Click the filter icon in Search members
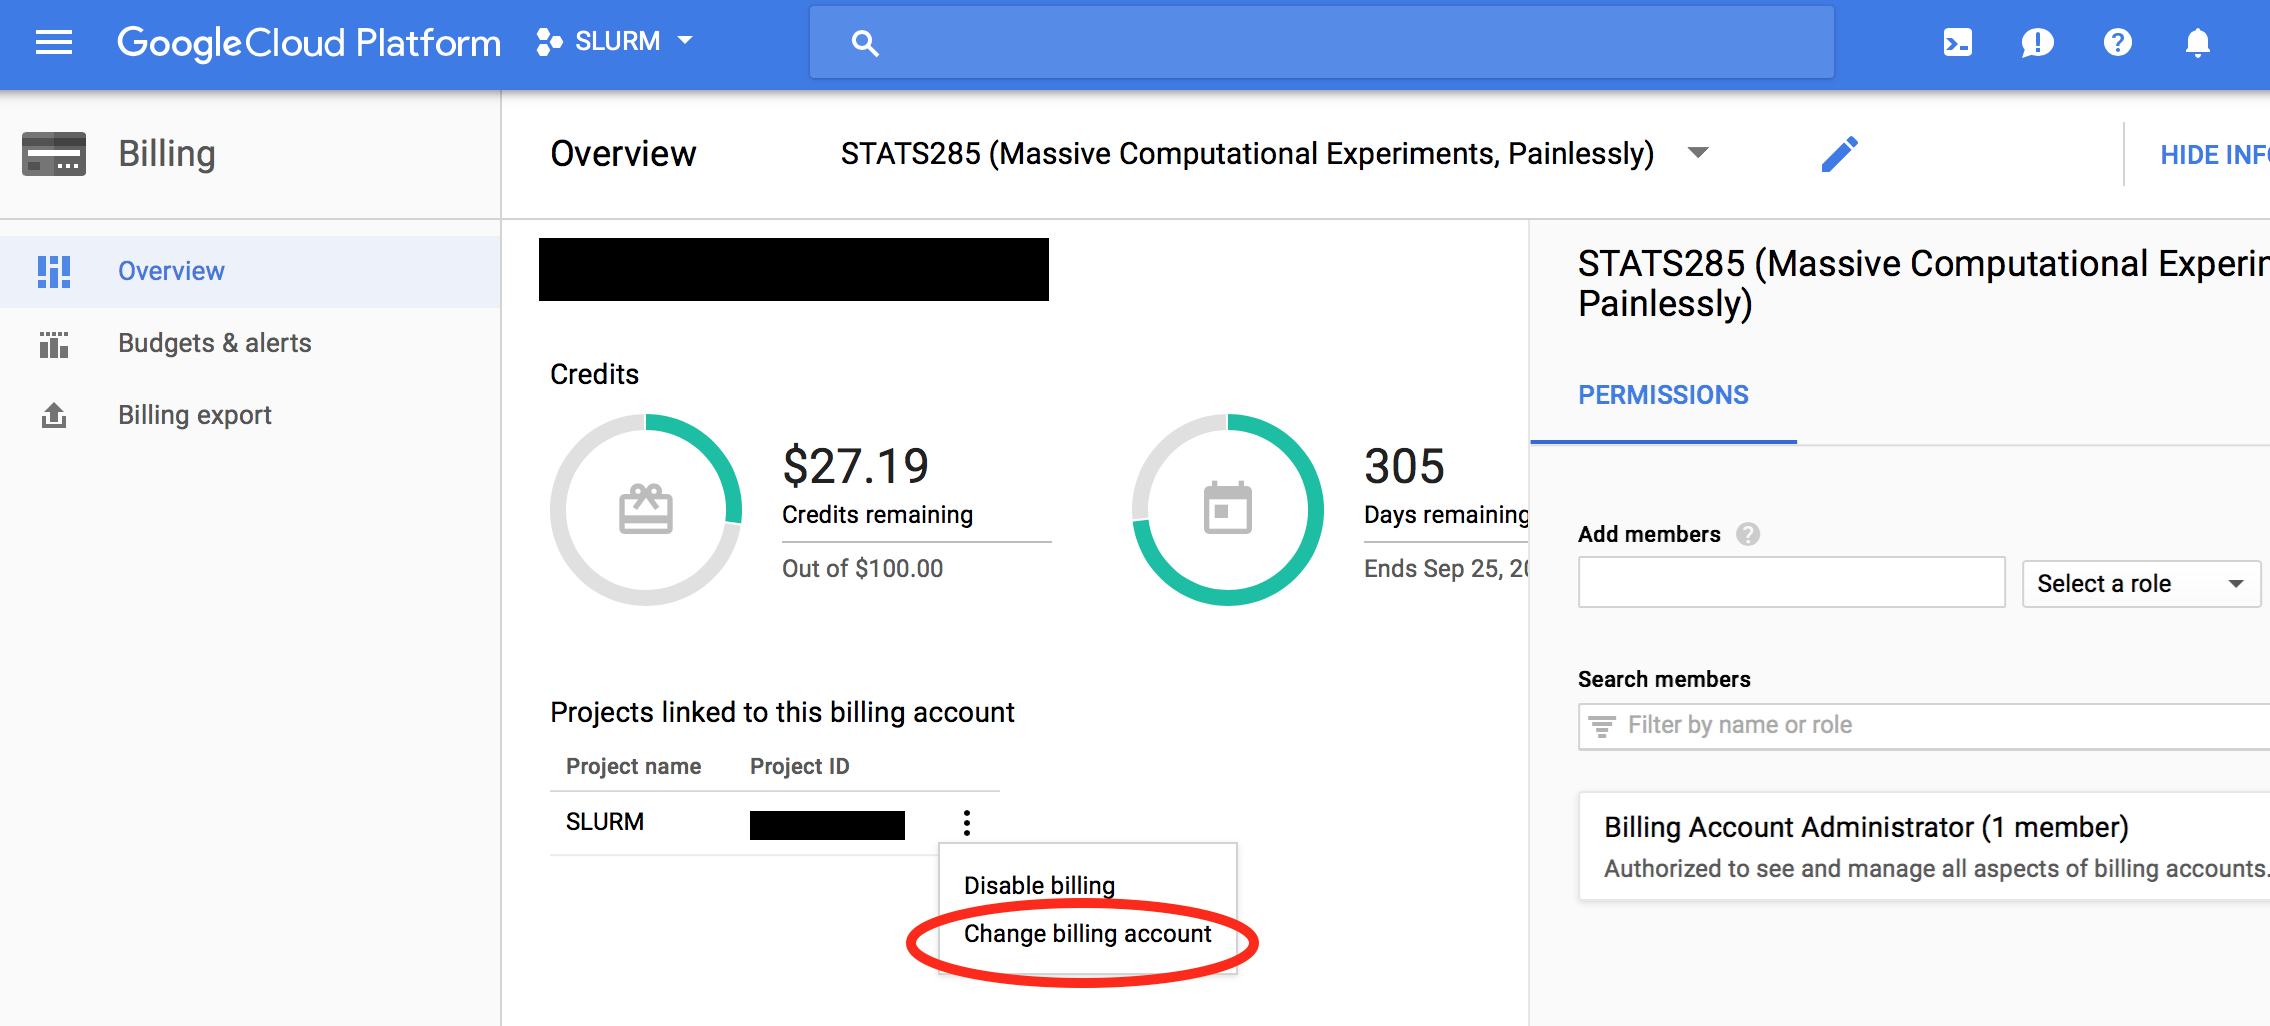The image size is (2270, 1026). 1602,727
